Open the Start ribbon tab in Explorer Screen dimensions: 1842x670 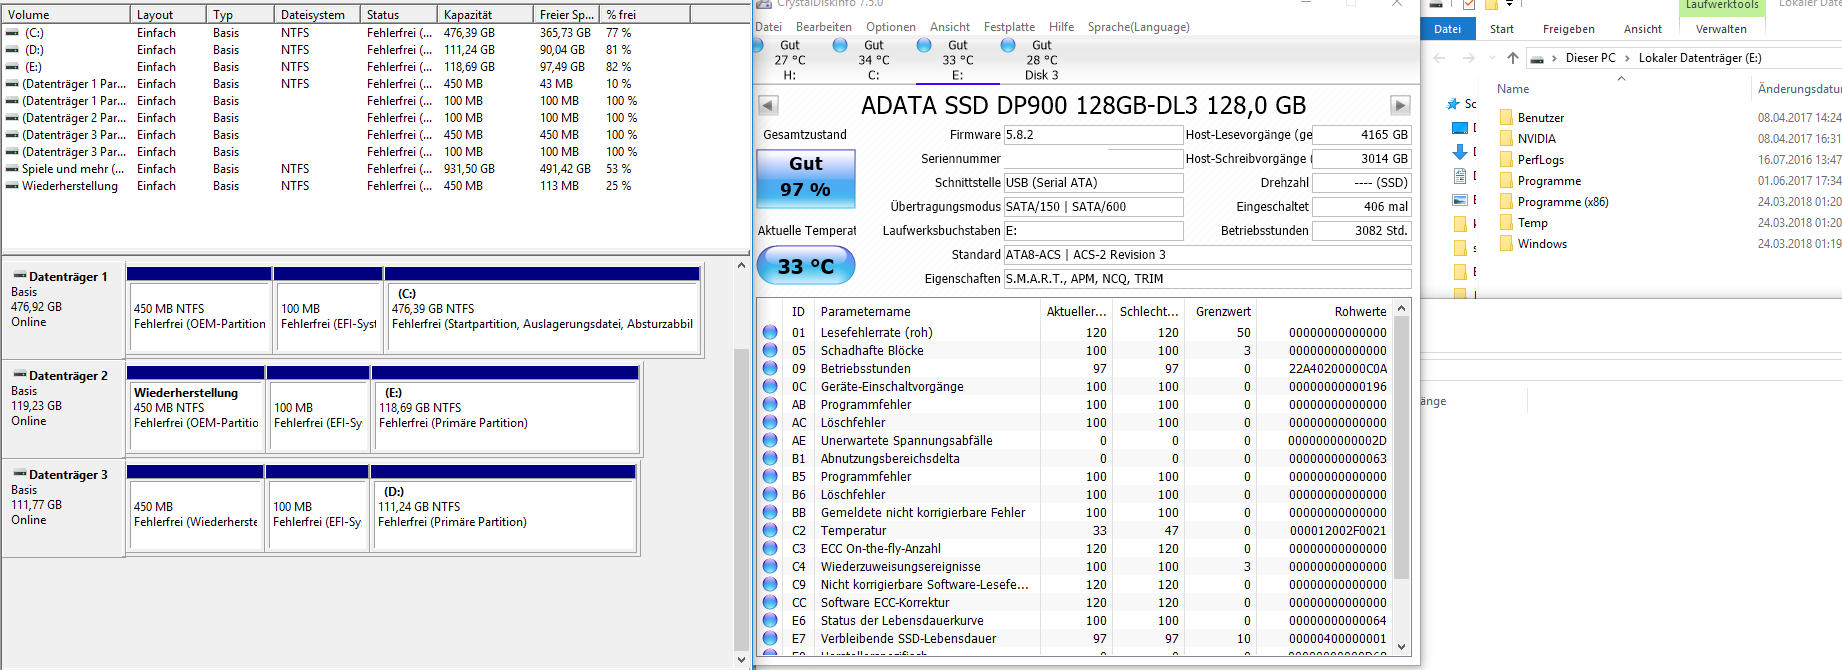point(1502,29)
